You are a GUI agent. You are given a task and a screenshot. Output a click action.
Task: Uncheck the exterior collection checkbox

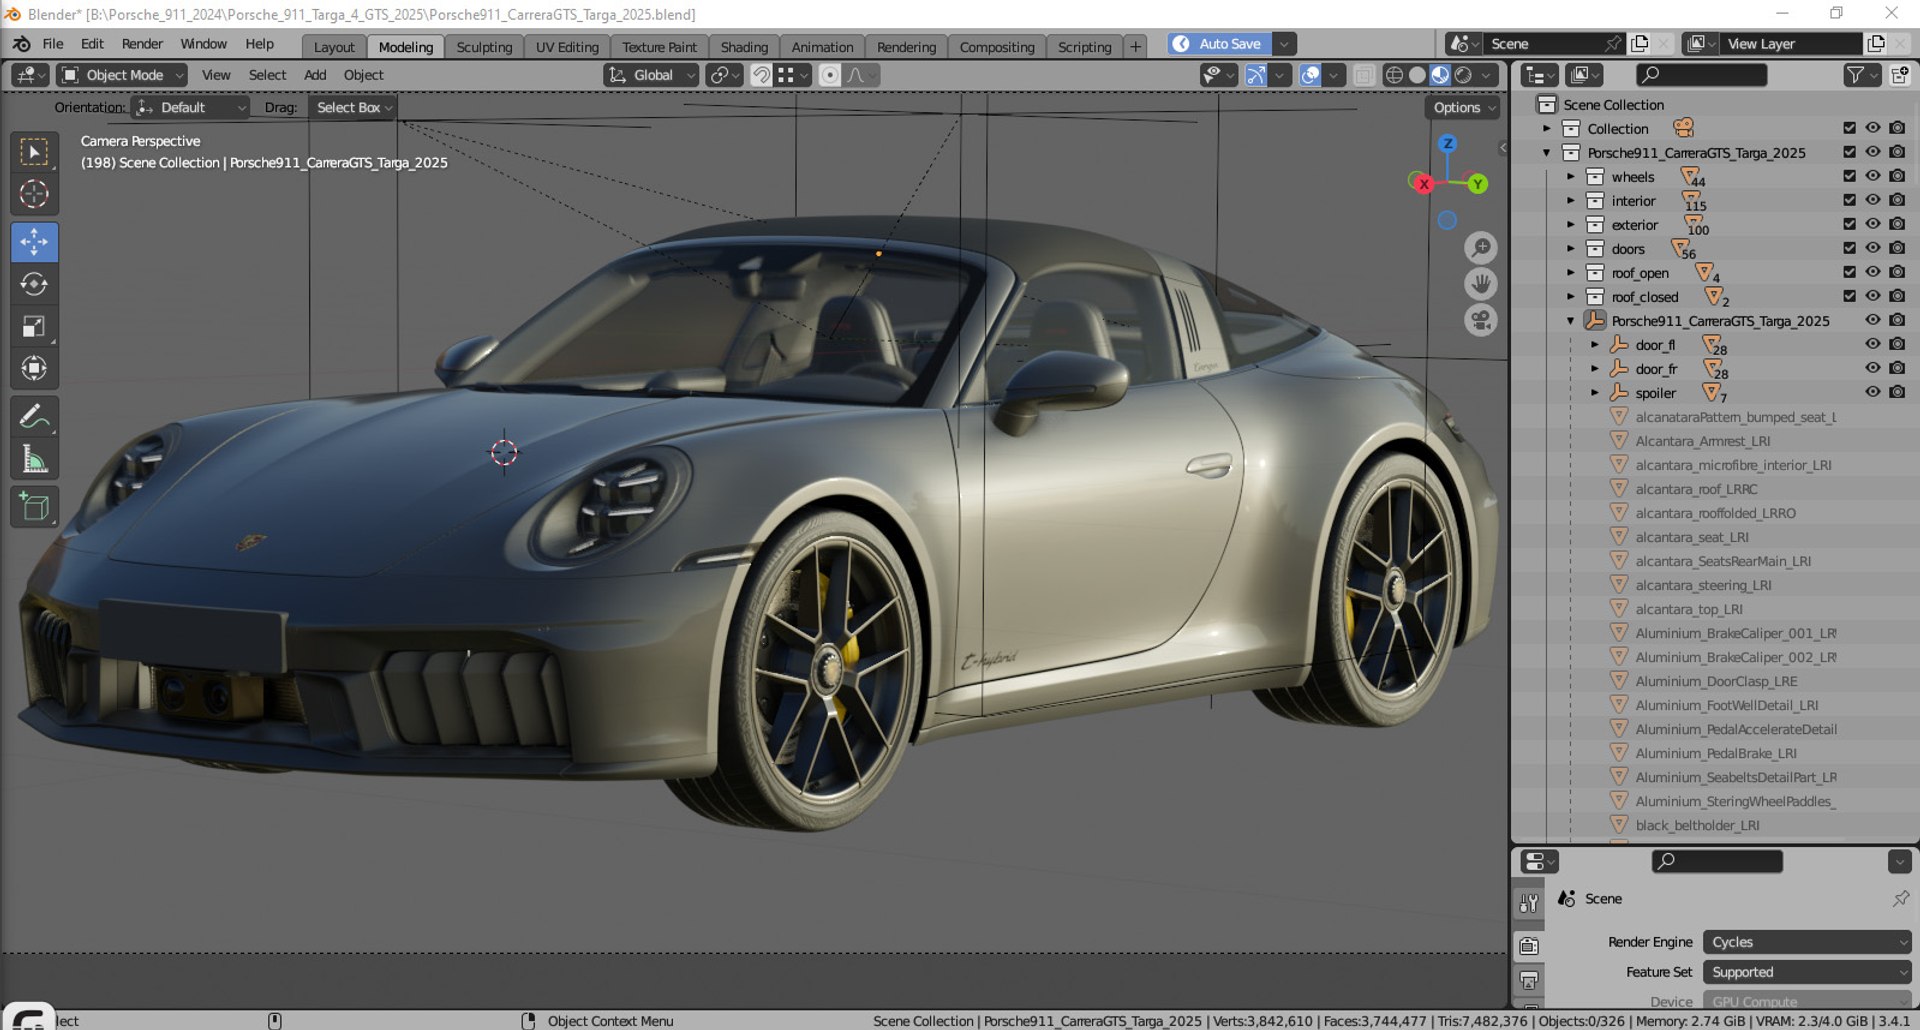click(x=1849, y=224)
